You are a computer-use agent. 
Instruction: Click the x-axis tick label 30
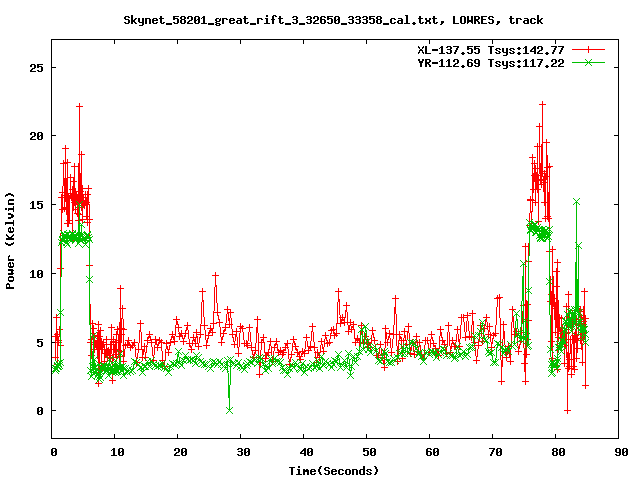(x=243, y=452)
